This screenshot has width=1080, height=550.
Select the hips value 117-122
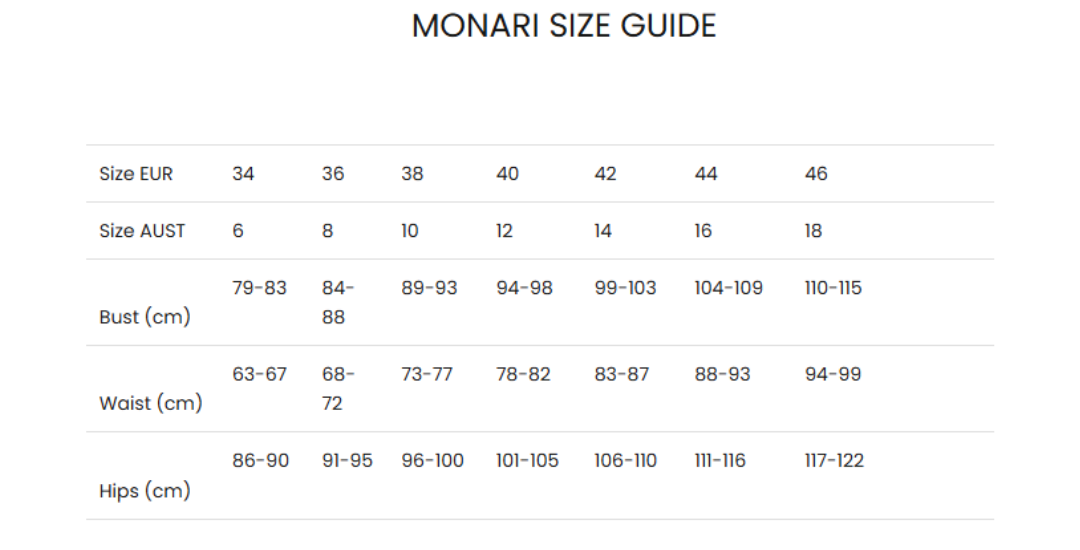coord(834,461)
